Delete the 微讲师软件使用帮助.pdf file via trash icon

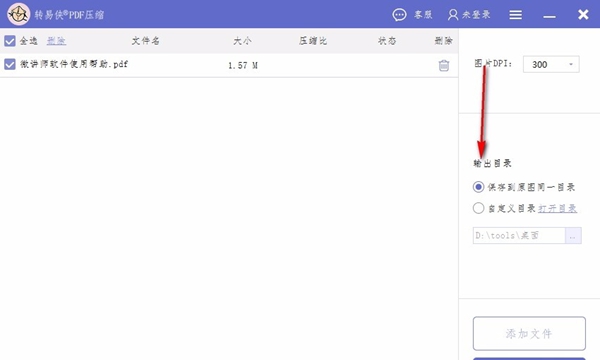(443, 65)
